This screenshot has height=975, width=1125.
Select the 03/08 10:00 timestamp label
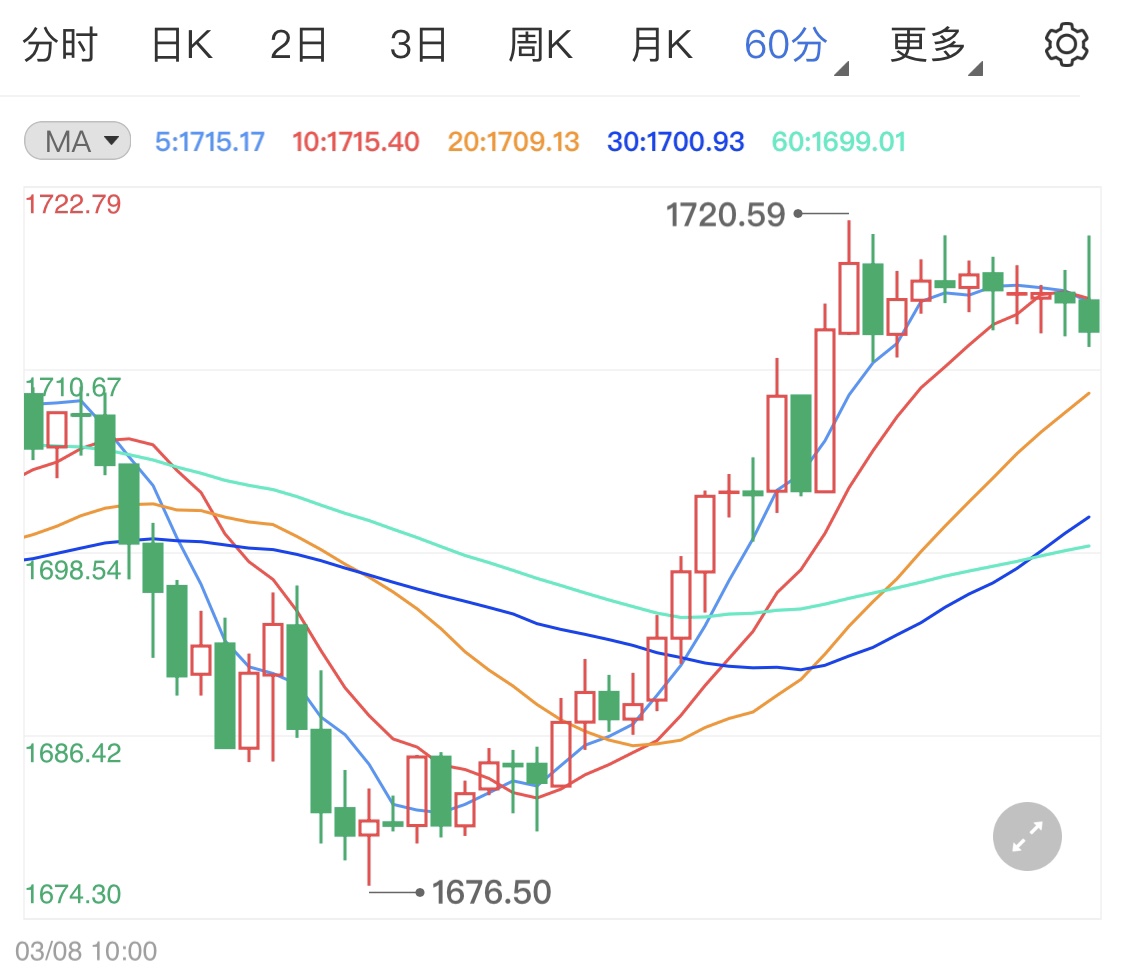point(77,950)
